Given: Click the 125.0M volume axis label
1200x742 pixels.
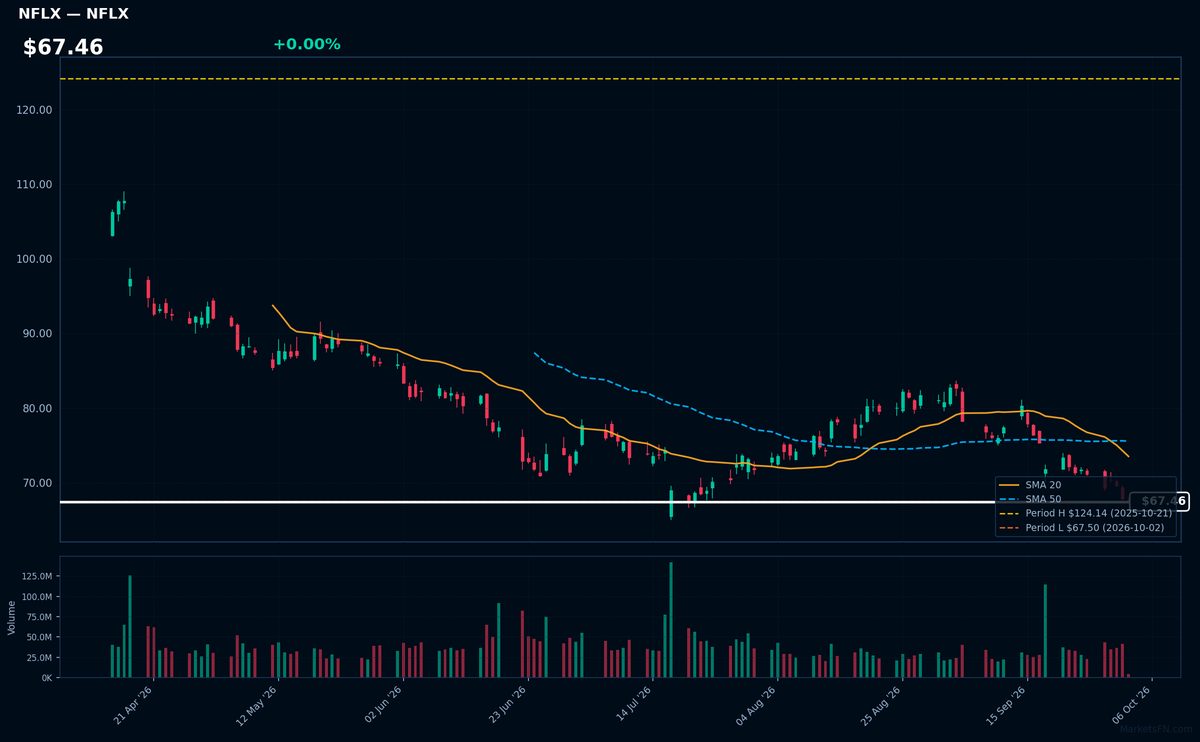Looking at the screenshot, I should (36, 576).
